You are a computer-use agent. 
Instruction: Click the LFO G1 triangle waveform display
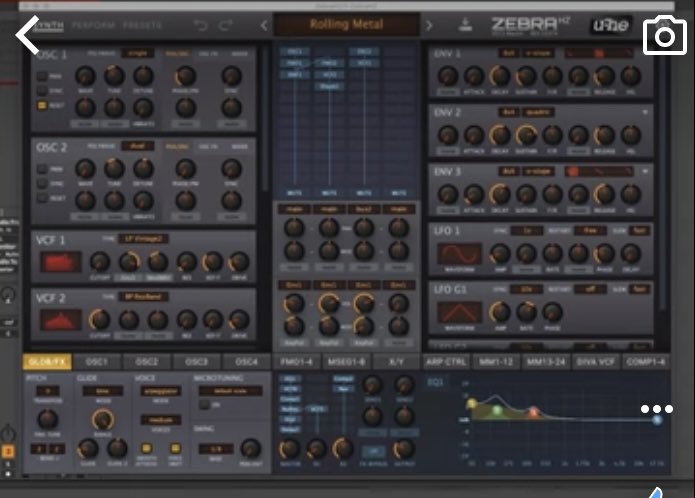(x=459, y=312)
